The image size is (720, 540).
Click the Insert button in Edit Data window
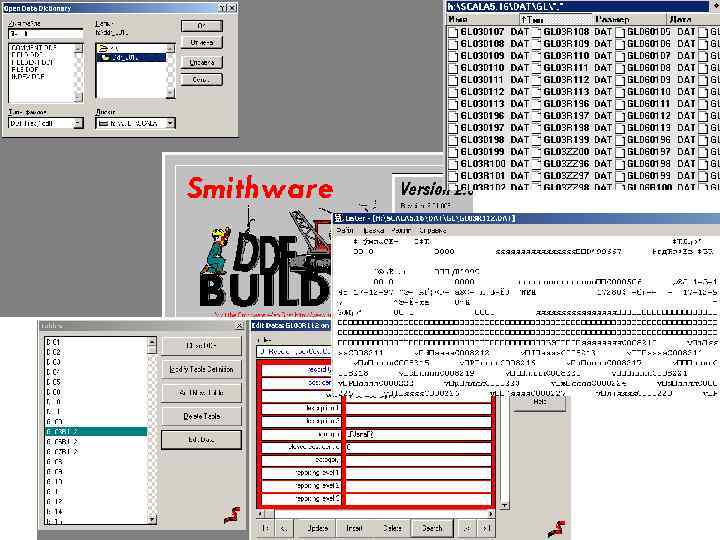354,528
